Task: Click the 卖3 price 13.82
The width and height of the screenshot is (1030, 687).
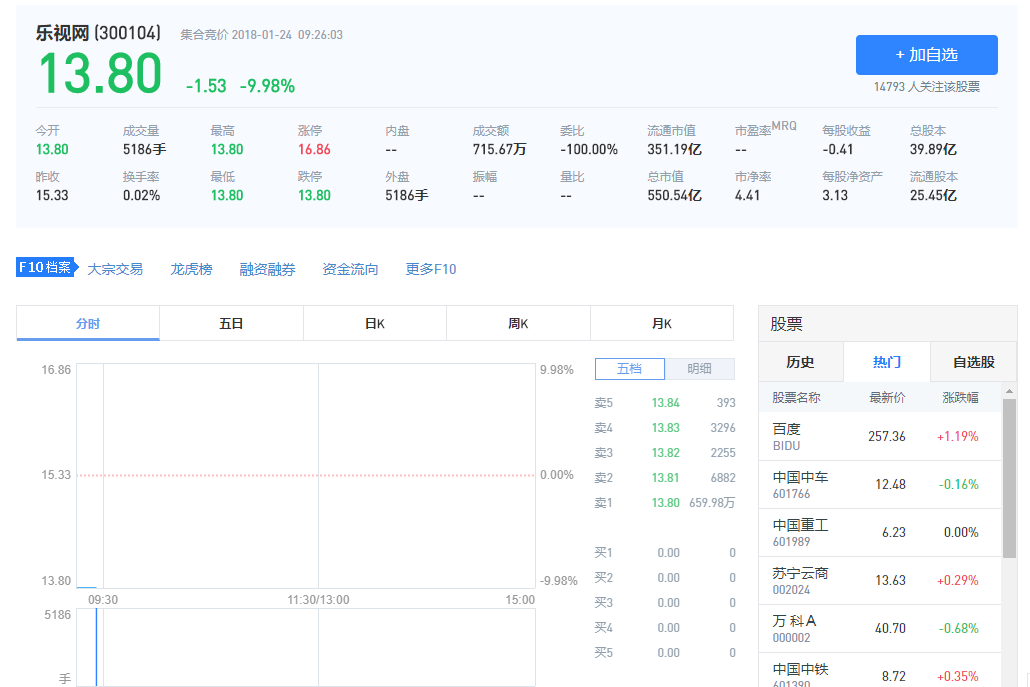Action: click(x=665, y=453)
